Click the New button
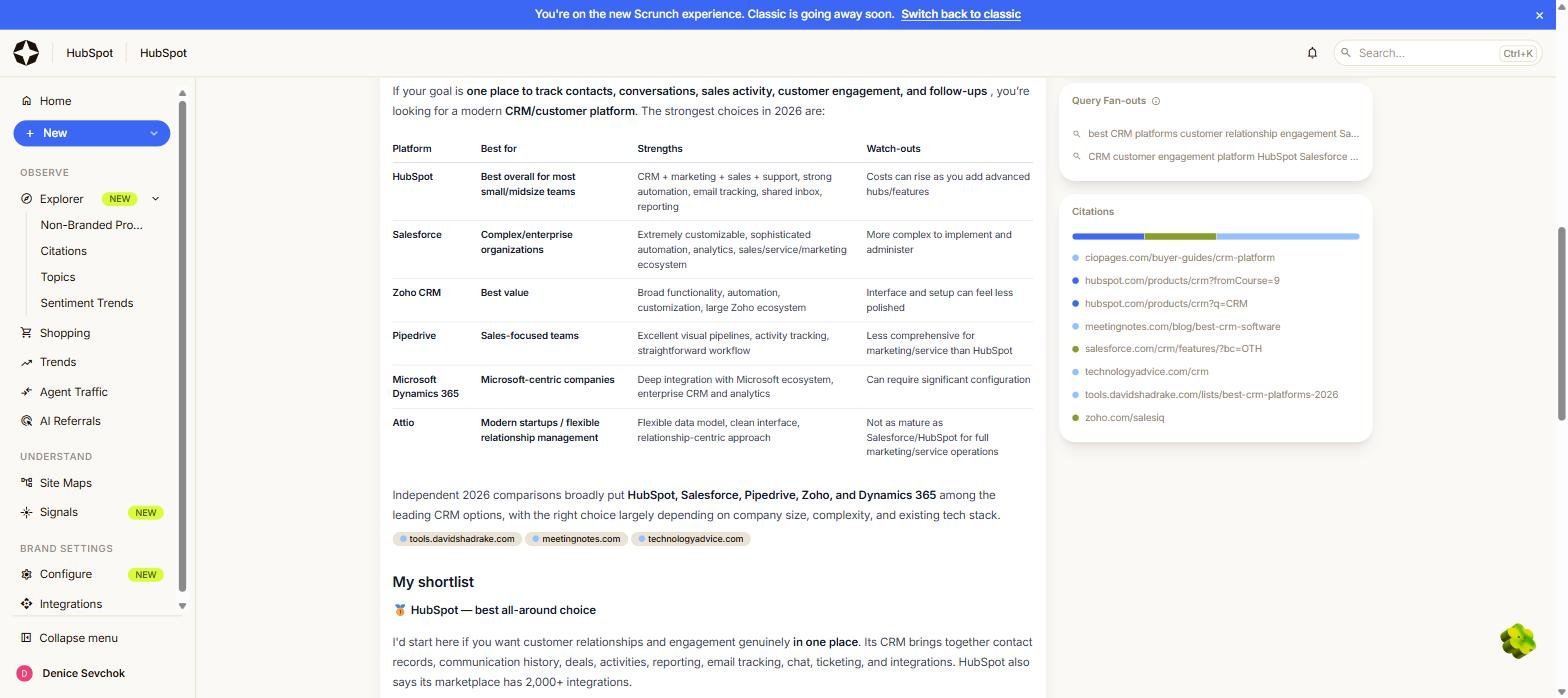This screenshot has height=698, width=1568. click(x=91, y=133)
